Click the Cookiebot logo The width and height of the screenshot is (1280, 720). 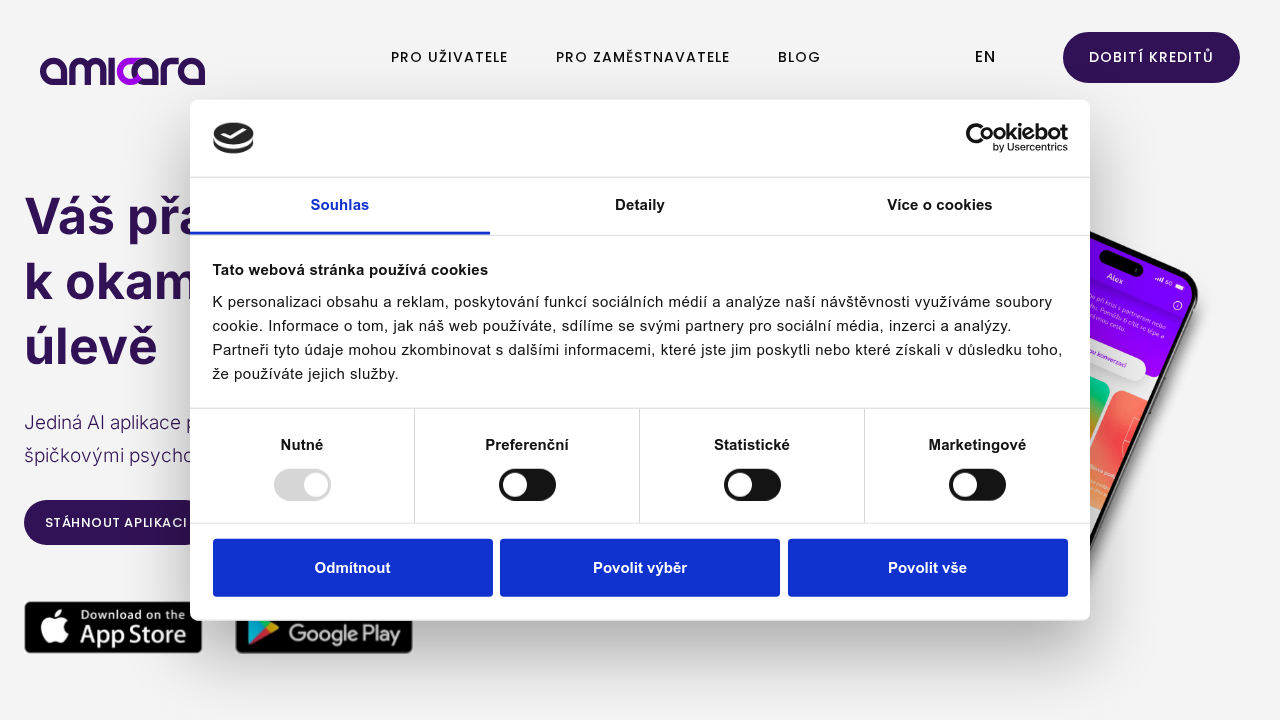tap(1017, 137)
